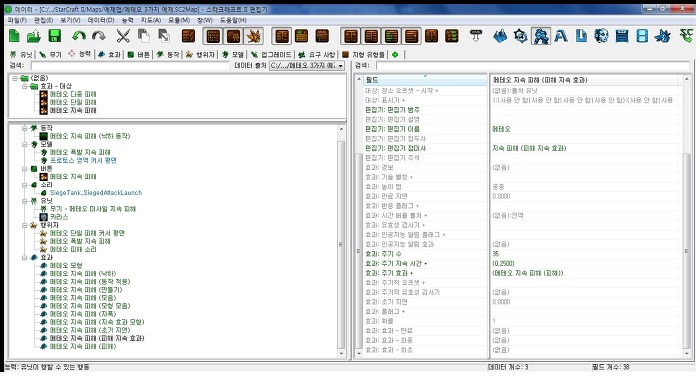Click the Redo arrow icon

[99, 36]
